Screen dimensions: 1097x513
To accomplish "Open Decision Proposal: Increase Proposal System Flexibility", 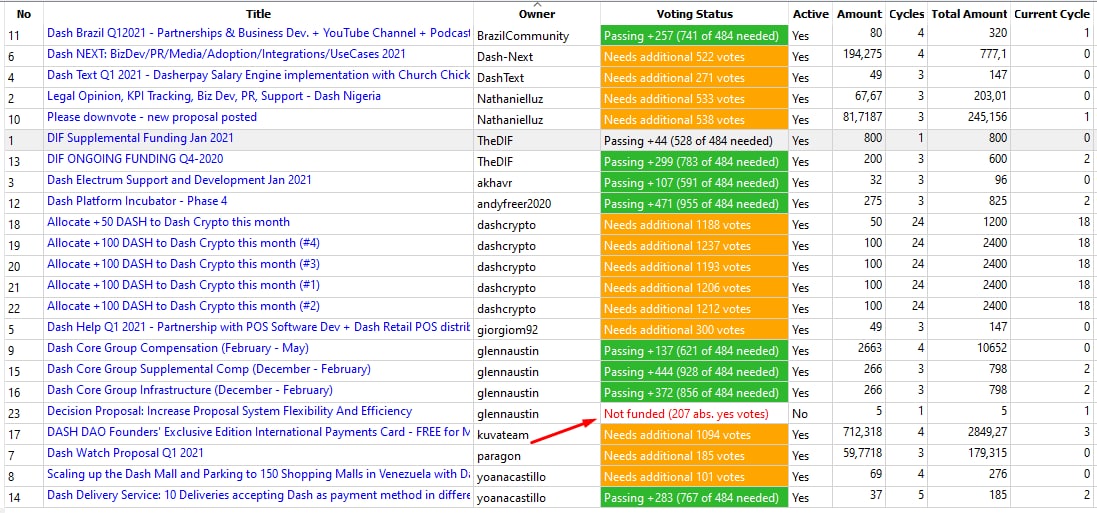I will (x=229, y=411).
